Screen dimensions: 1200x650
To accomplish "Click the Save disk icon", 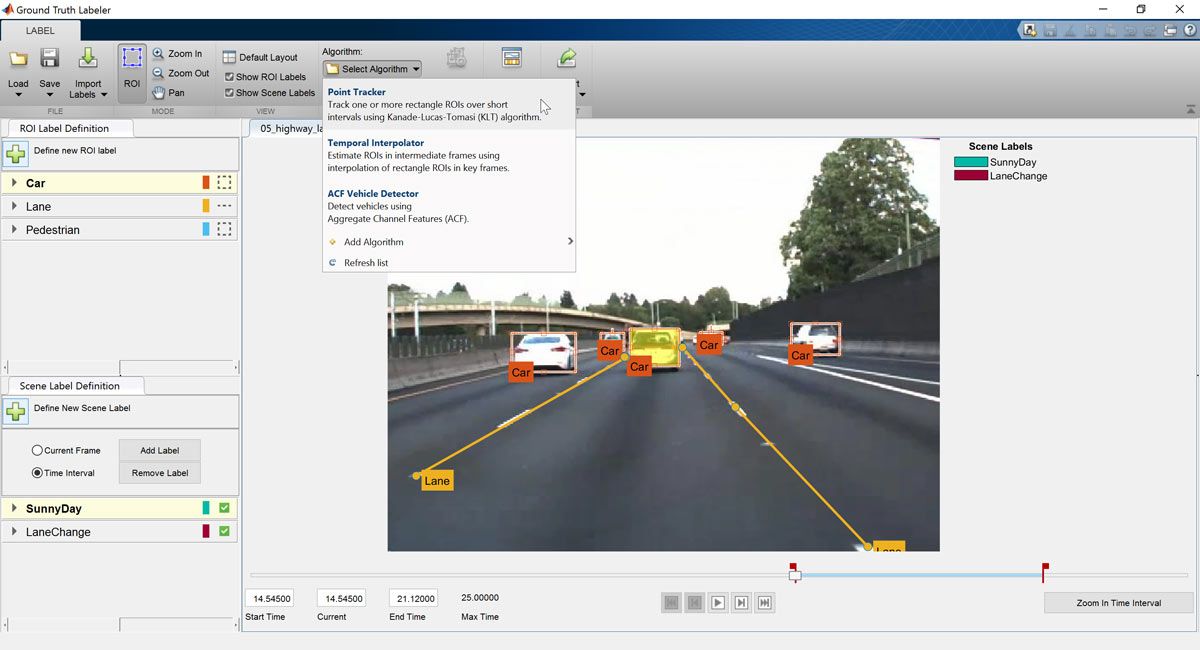I will tap(49, 60).
